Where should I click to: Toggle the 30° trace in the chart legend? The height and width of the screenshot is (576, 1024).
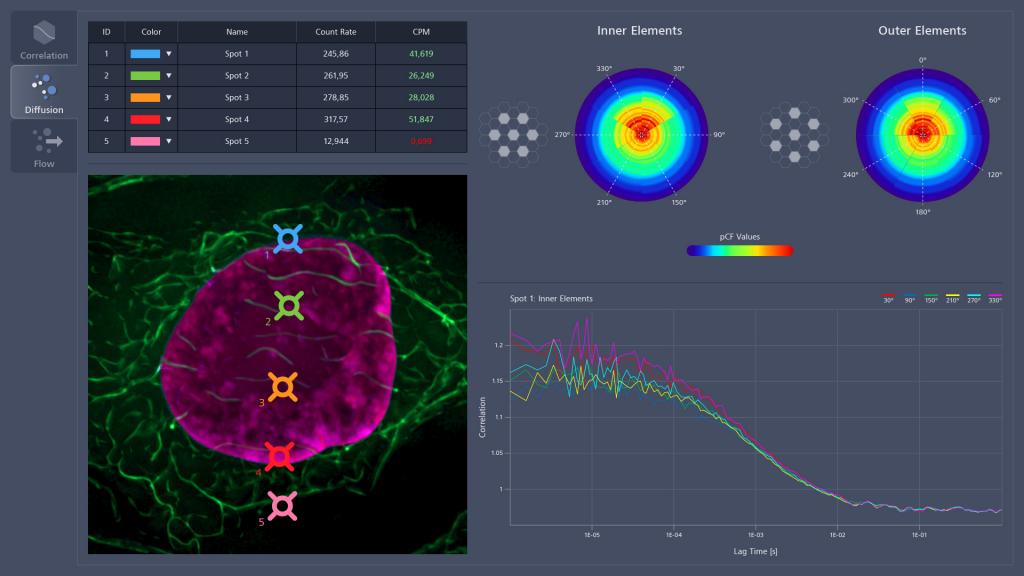(888, 298)
